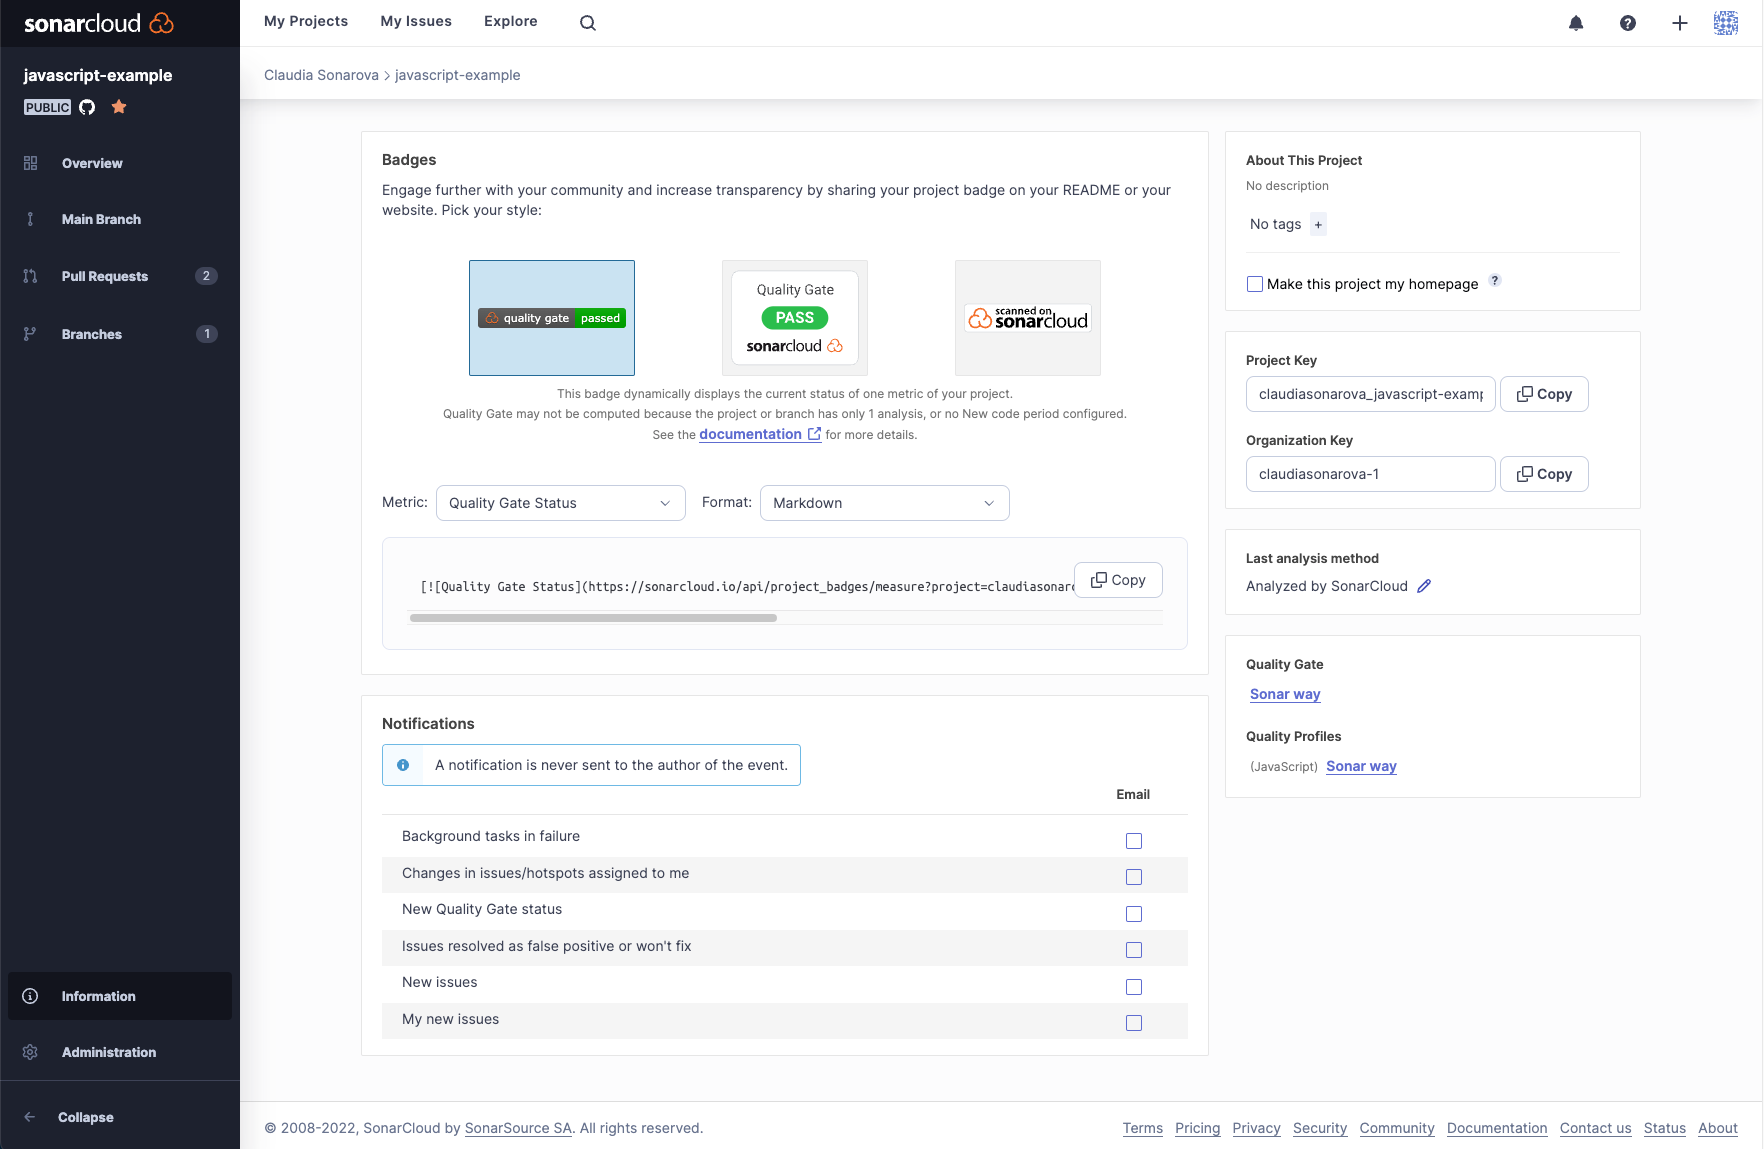The image size is (1764, 1149).
Task: Enable email for Changes in issues/hotspots assigned to me
Action: pos(1134,877)
